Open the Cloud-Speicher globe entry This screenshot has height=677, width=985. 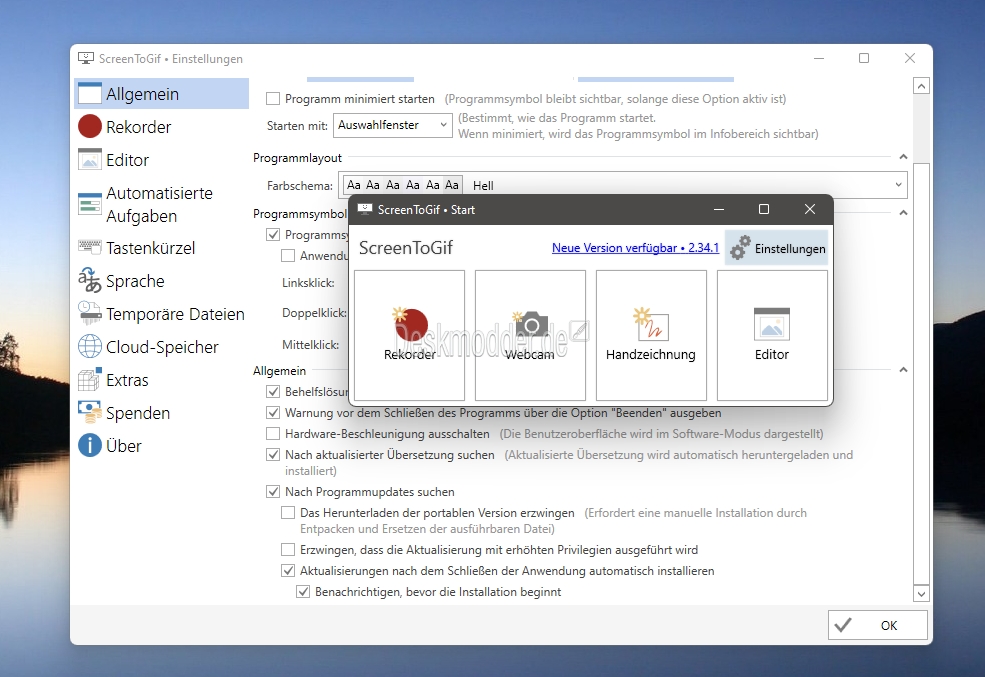pos(161,347)
